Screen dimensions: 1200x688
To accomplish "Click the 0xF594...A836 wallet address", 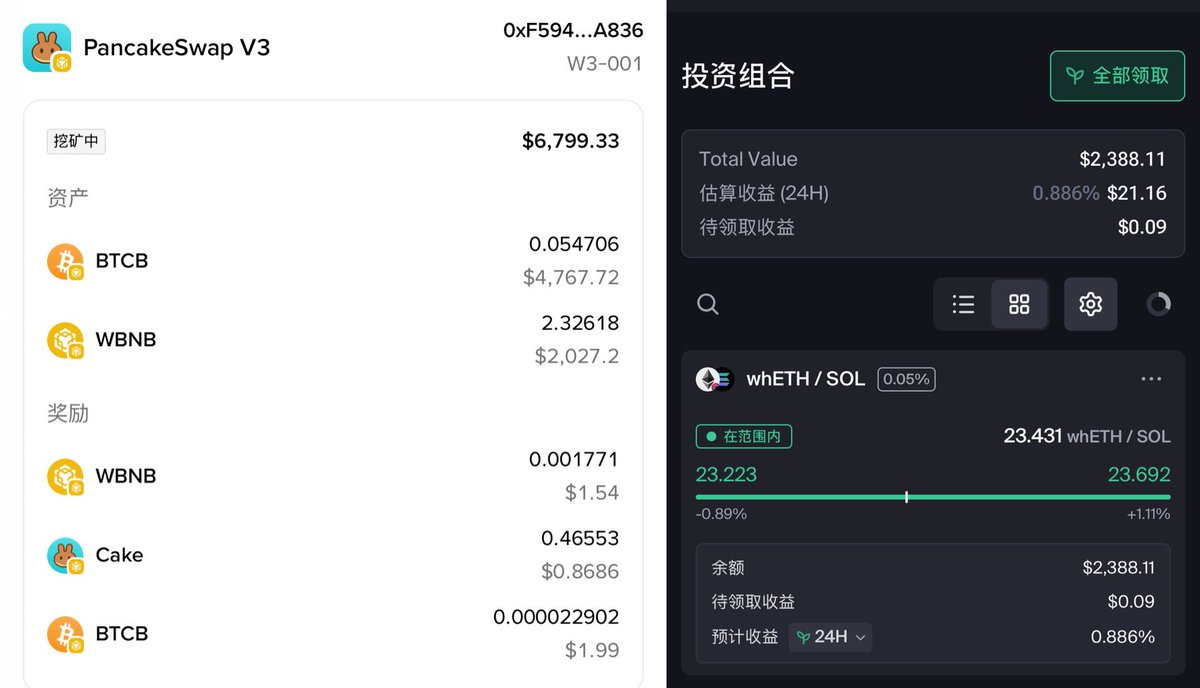I will pyautogui.click(x=573, y=30).
